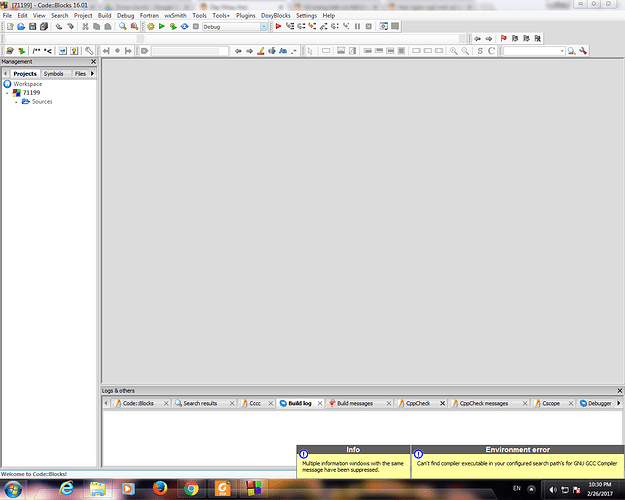The height and width of the screenshot is (500, 625).
Task: Open the Fortran menu
Action: tap(149, 16)
